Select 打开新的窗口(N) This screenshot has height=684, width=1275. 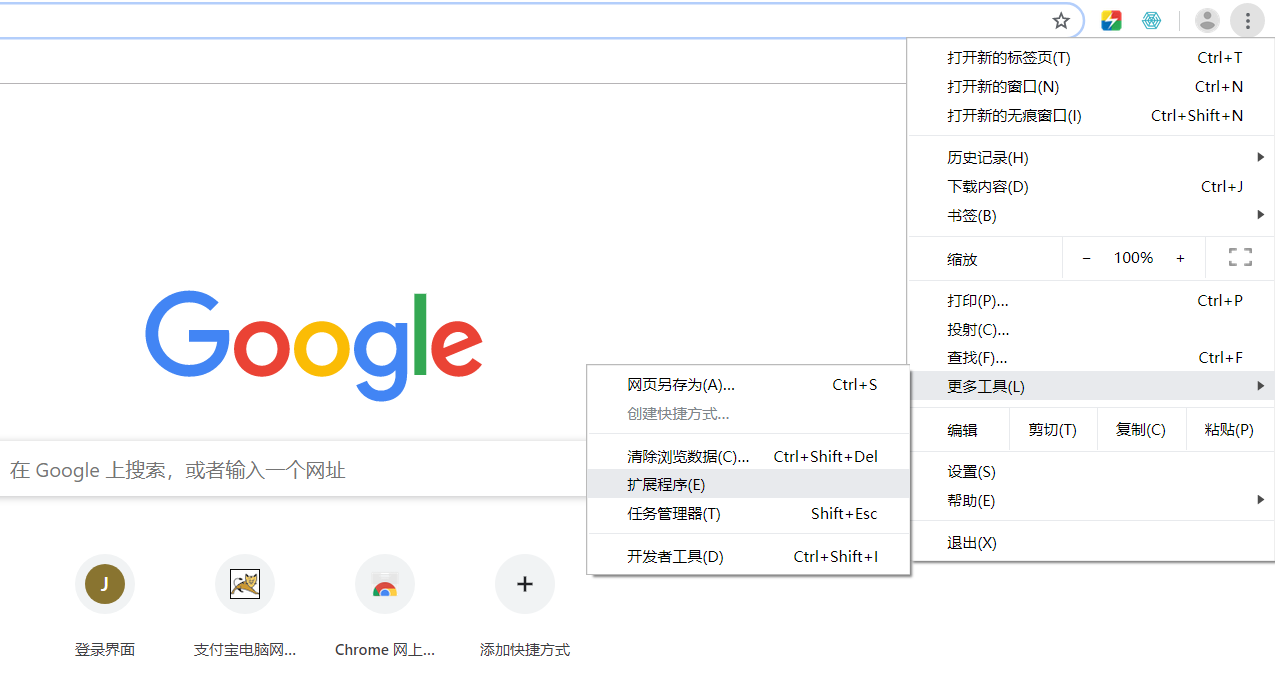tap(1091, 87)
